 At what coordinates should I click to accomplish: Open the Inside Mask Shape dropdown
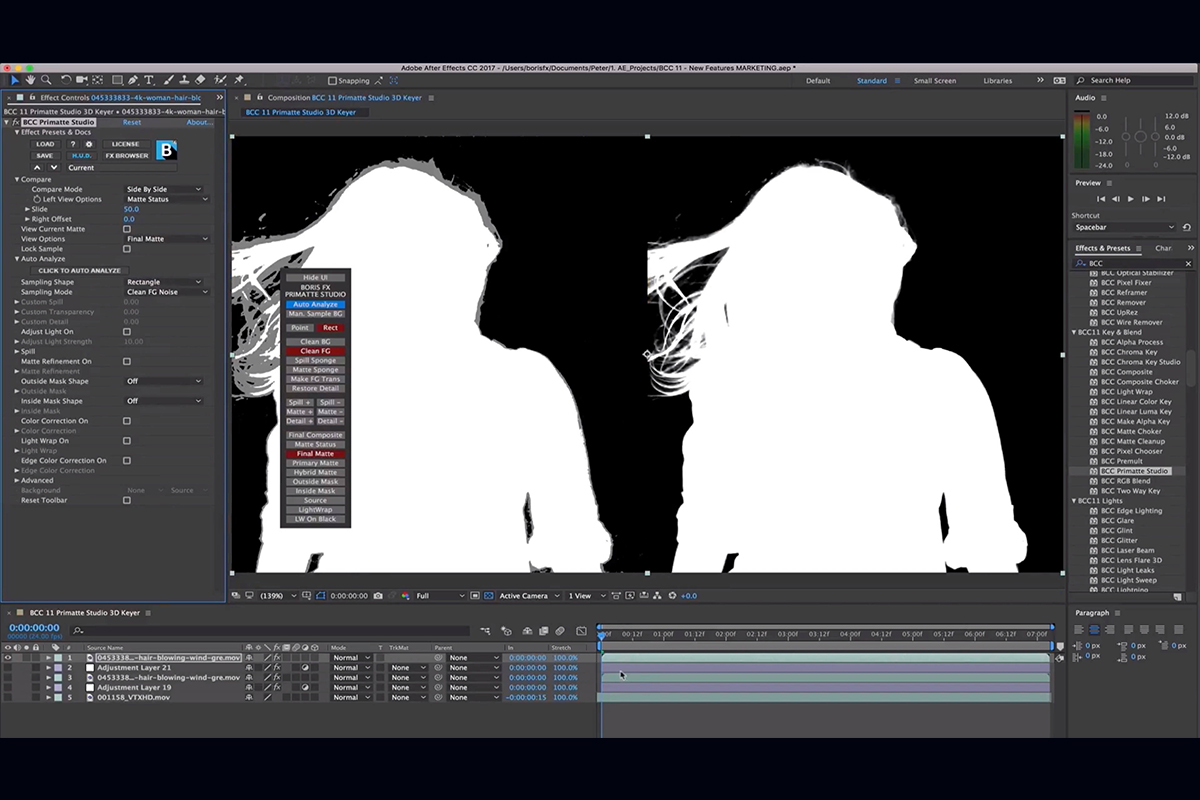point(163,401)
